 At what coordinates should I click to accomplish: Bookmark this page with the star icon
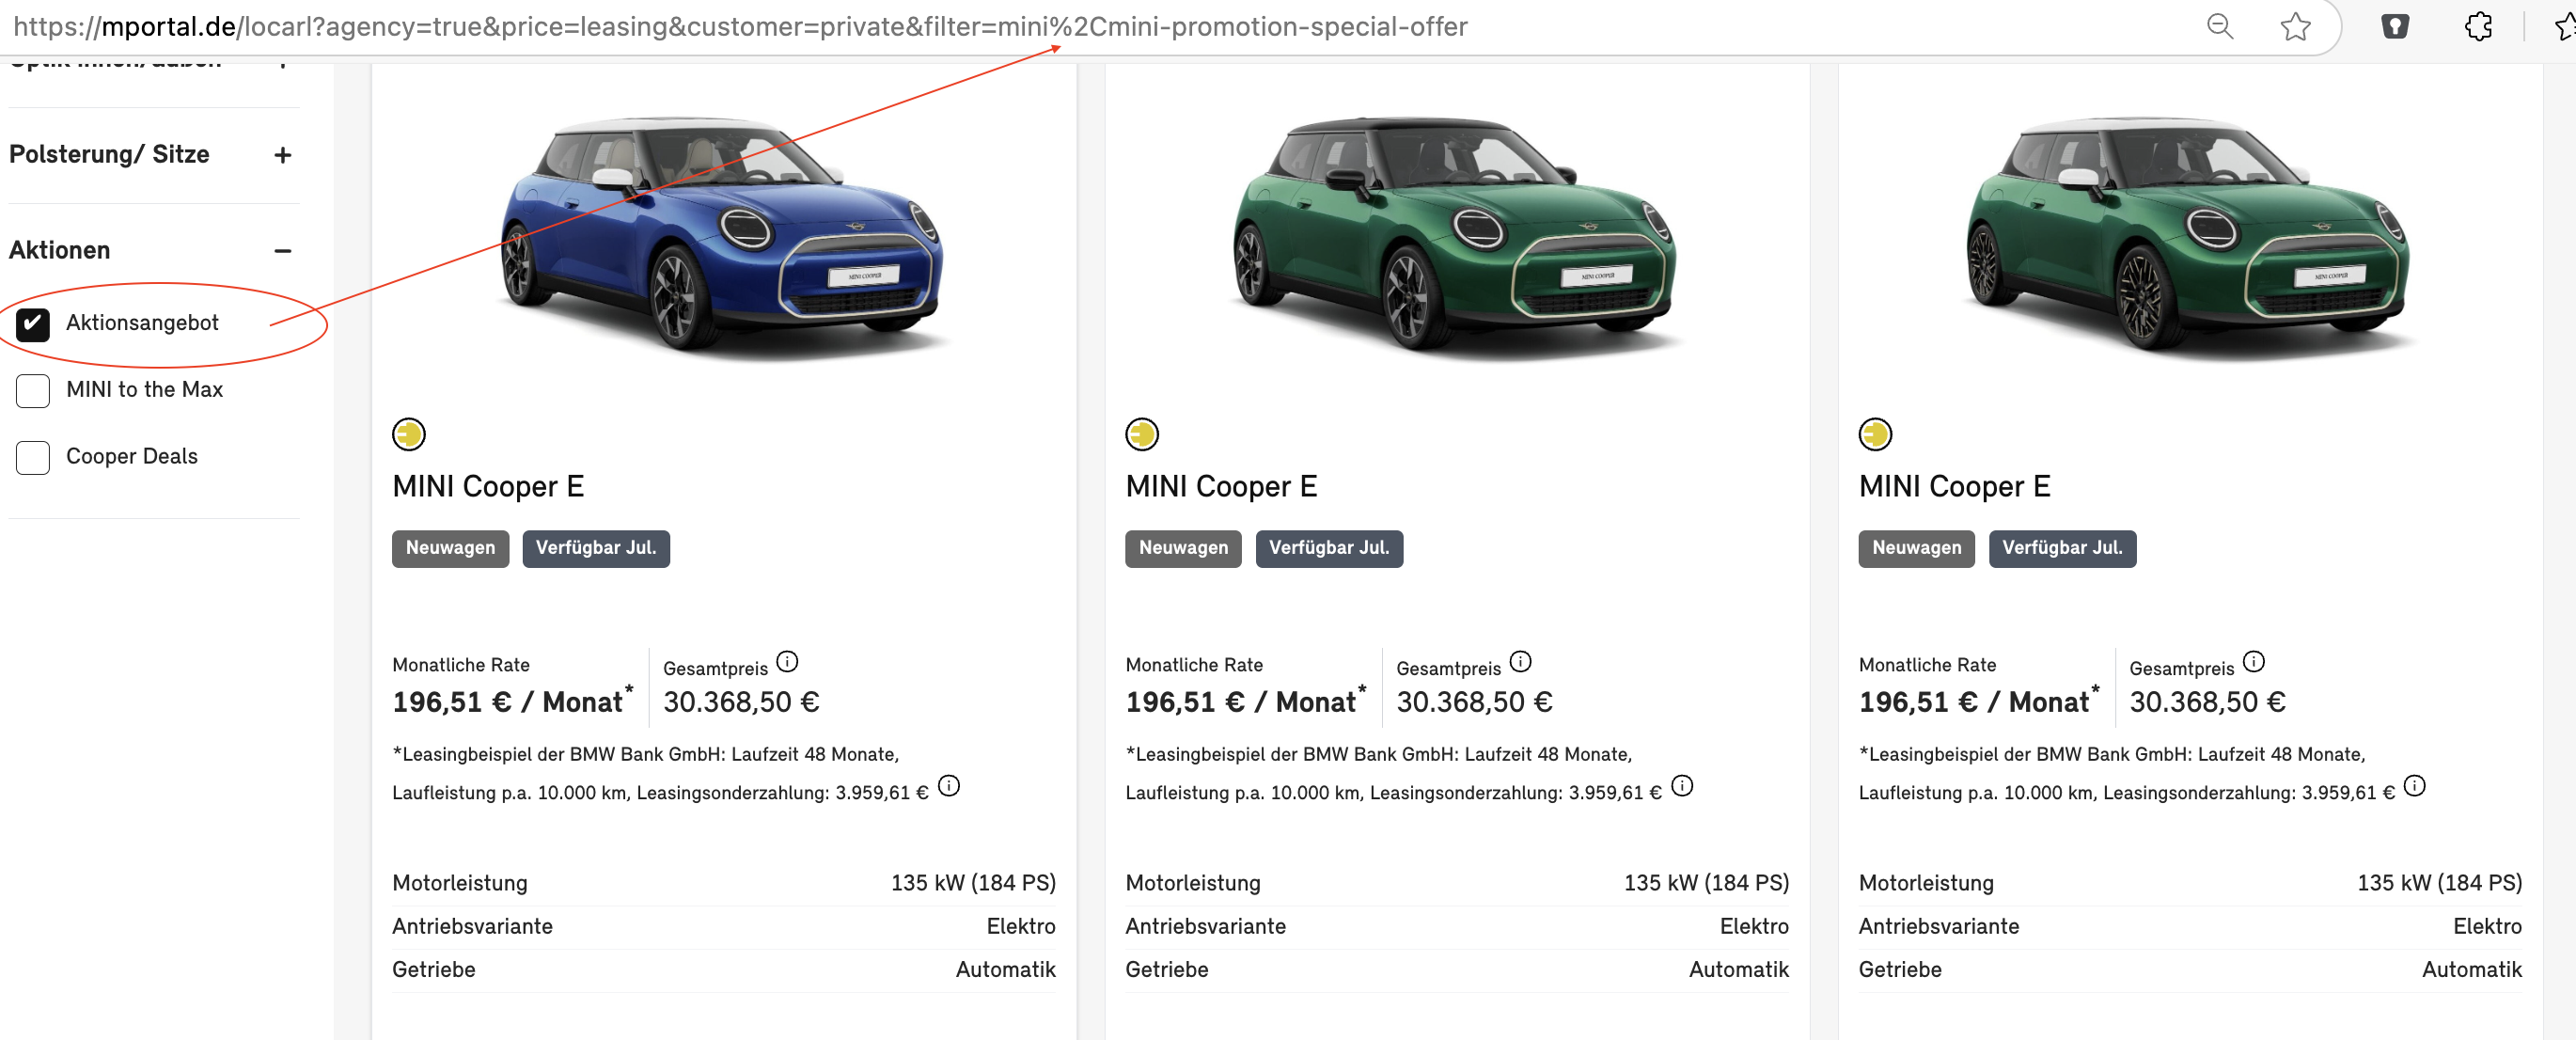click(x=2295, y=26)
